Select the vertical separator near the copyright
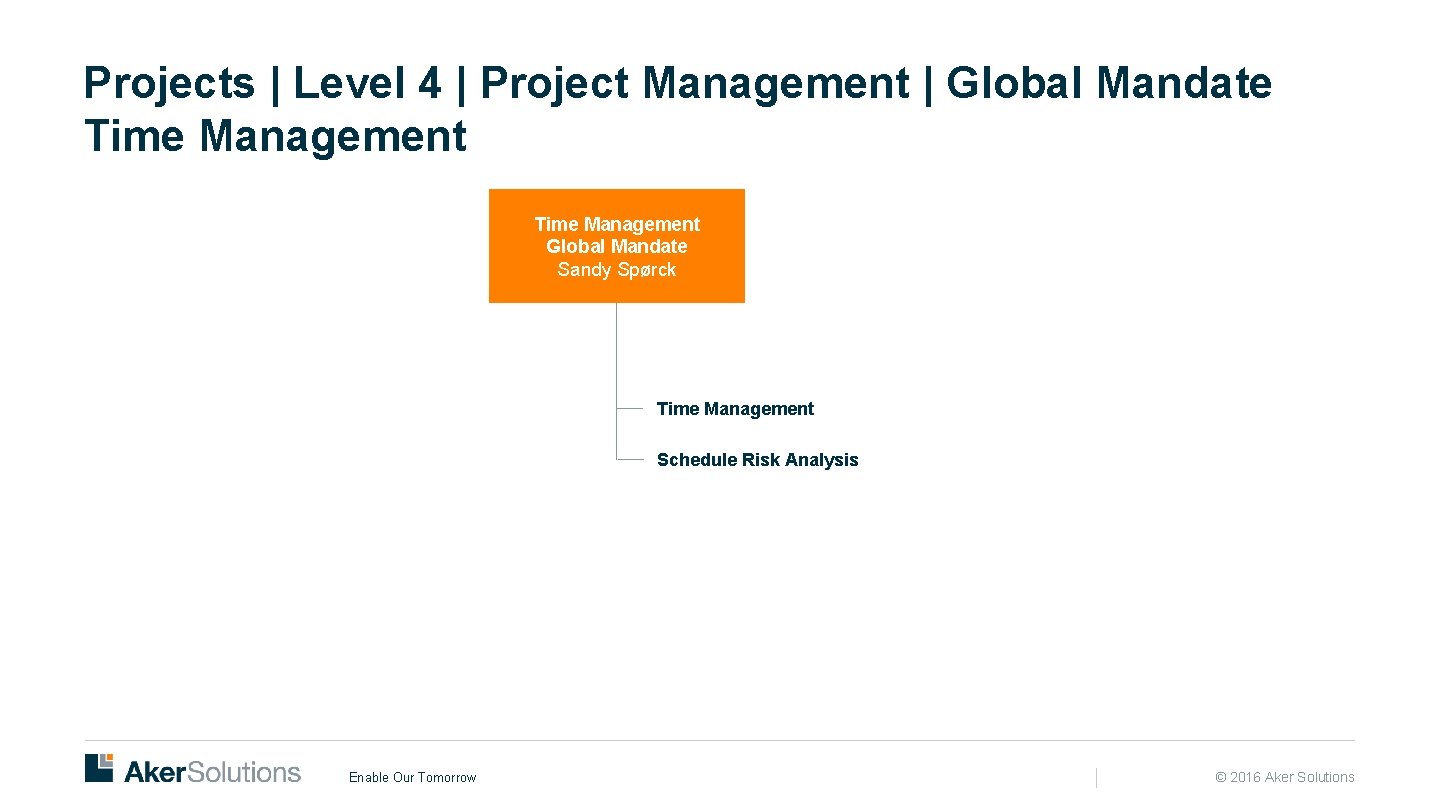The height and width of the screenshot is (810, 1440). tap(1097, 778)
